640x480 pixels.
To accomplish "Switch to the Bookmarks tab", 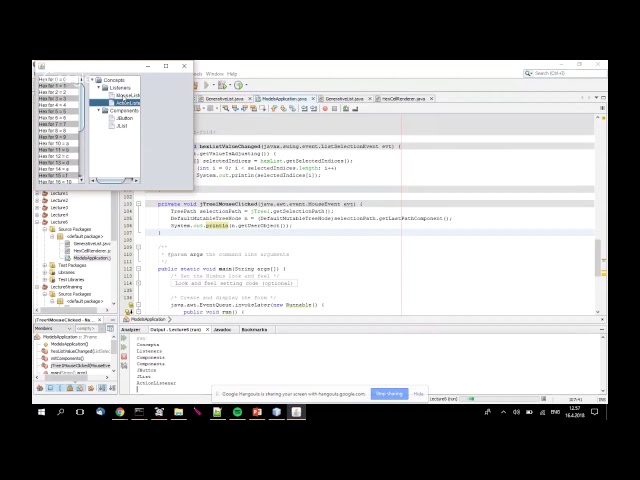I will click(x=254, y=329).
